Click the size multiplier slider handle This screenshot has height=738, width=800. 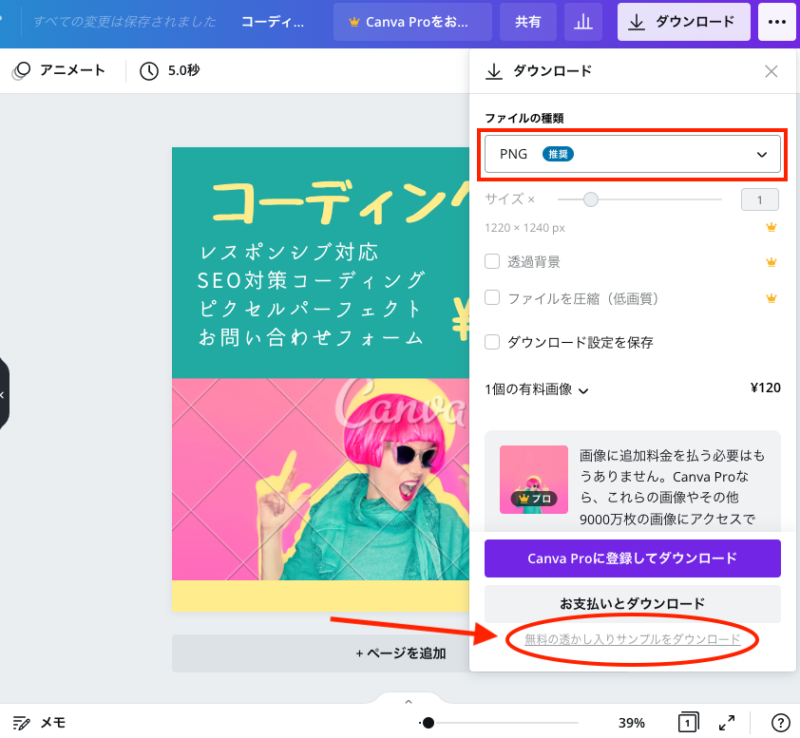590,200
